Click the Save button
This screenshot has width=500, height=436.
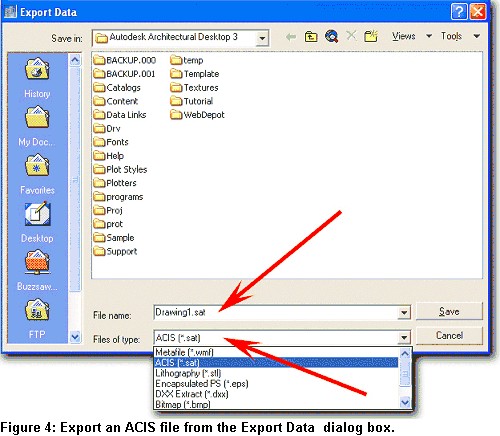coord(449,311)
